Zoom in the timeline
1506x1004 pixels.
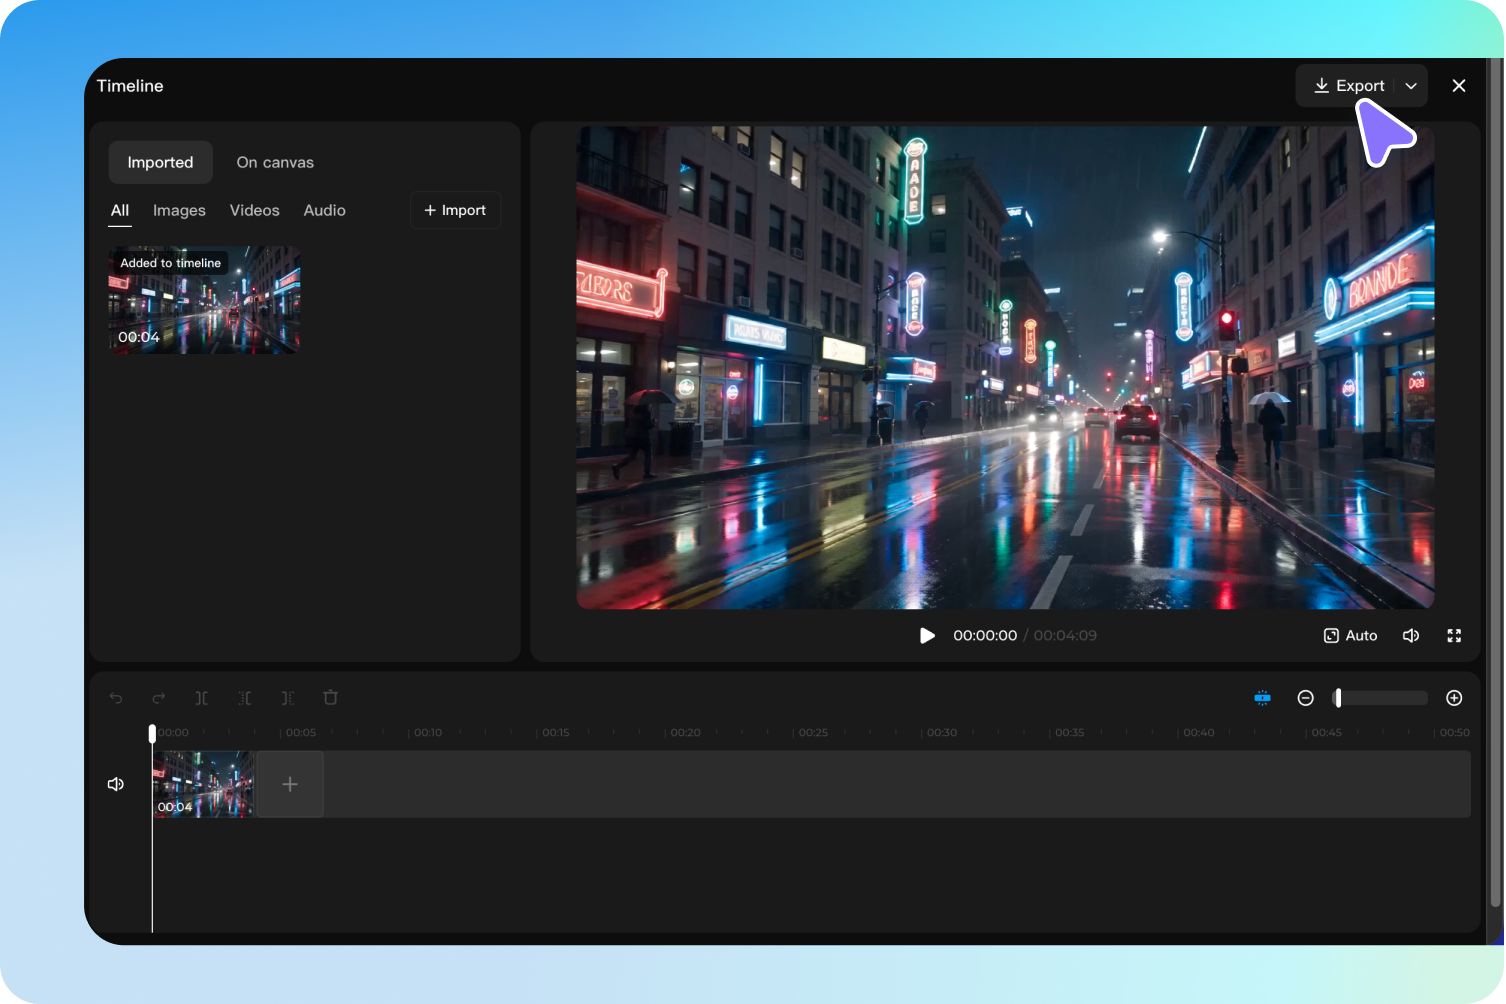coord(1454,698)
